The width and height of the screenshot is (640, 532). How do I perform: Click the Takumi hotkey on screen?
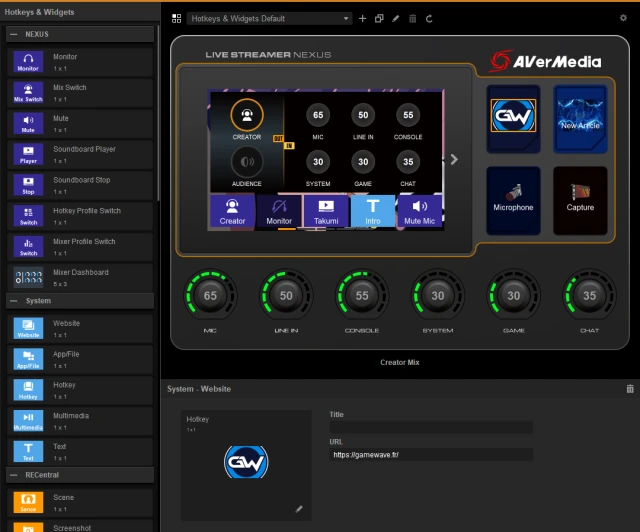326,211
